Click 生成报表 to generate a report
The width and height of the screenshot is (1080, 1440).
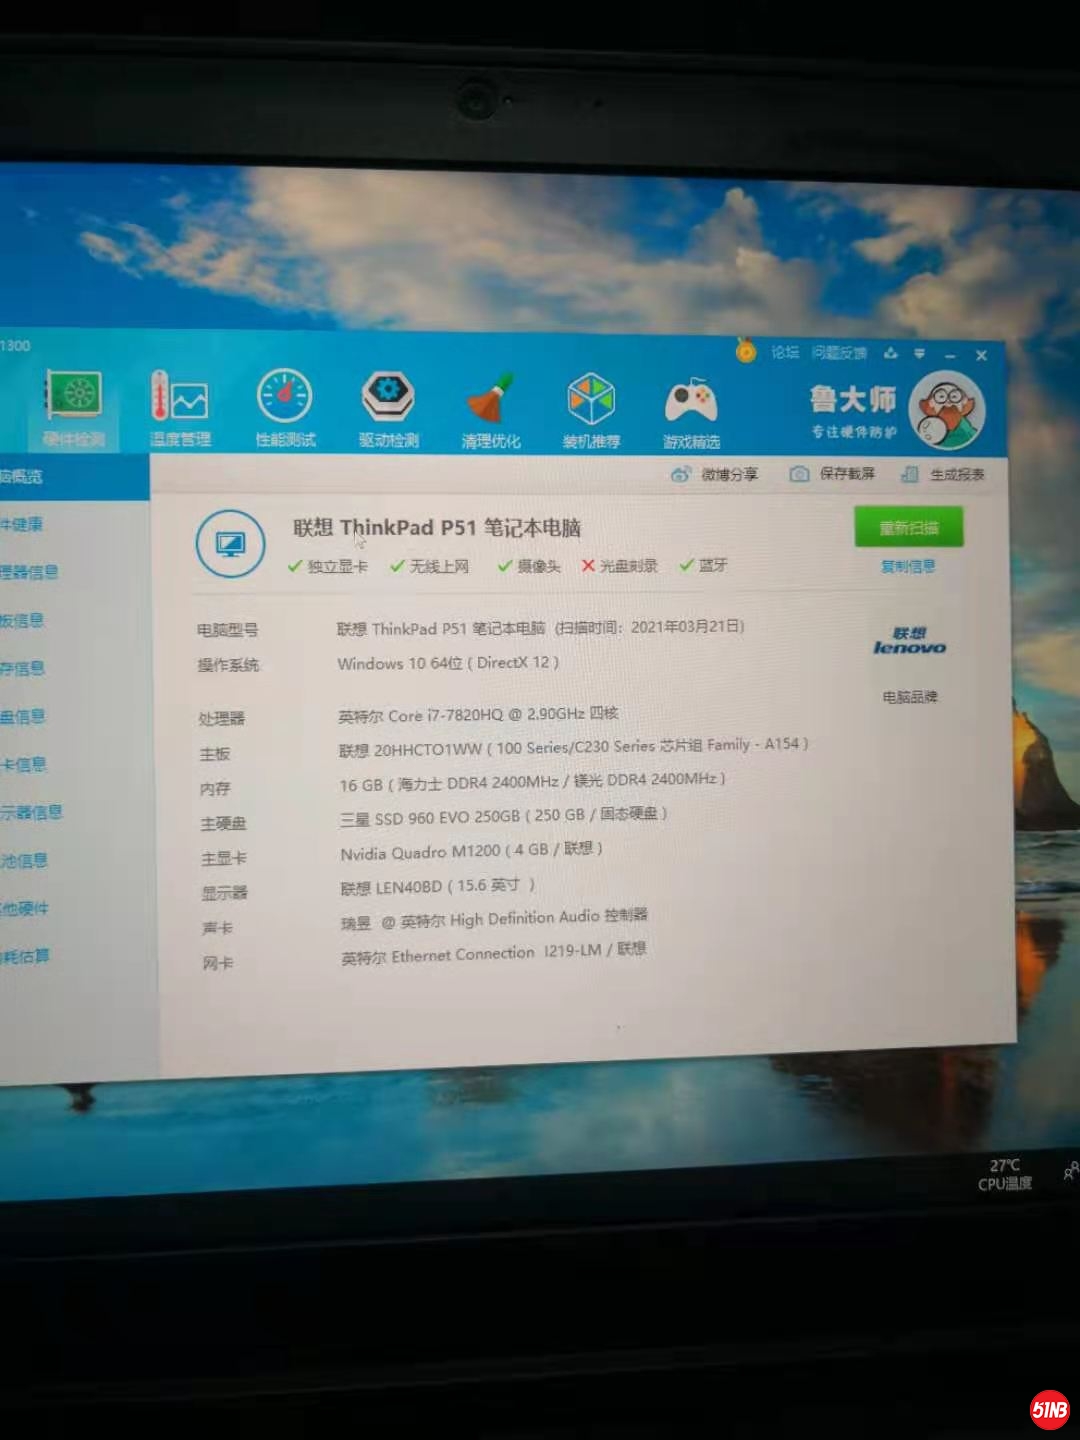click(943, 474)
